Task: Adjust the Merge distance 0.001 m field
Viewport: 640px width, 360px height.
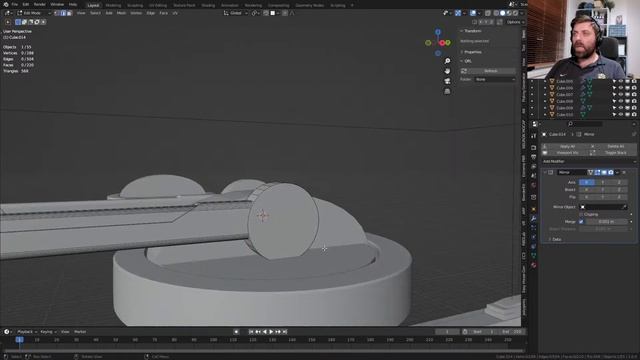Action: pos(607,222)
